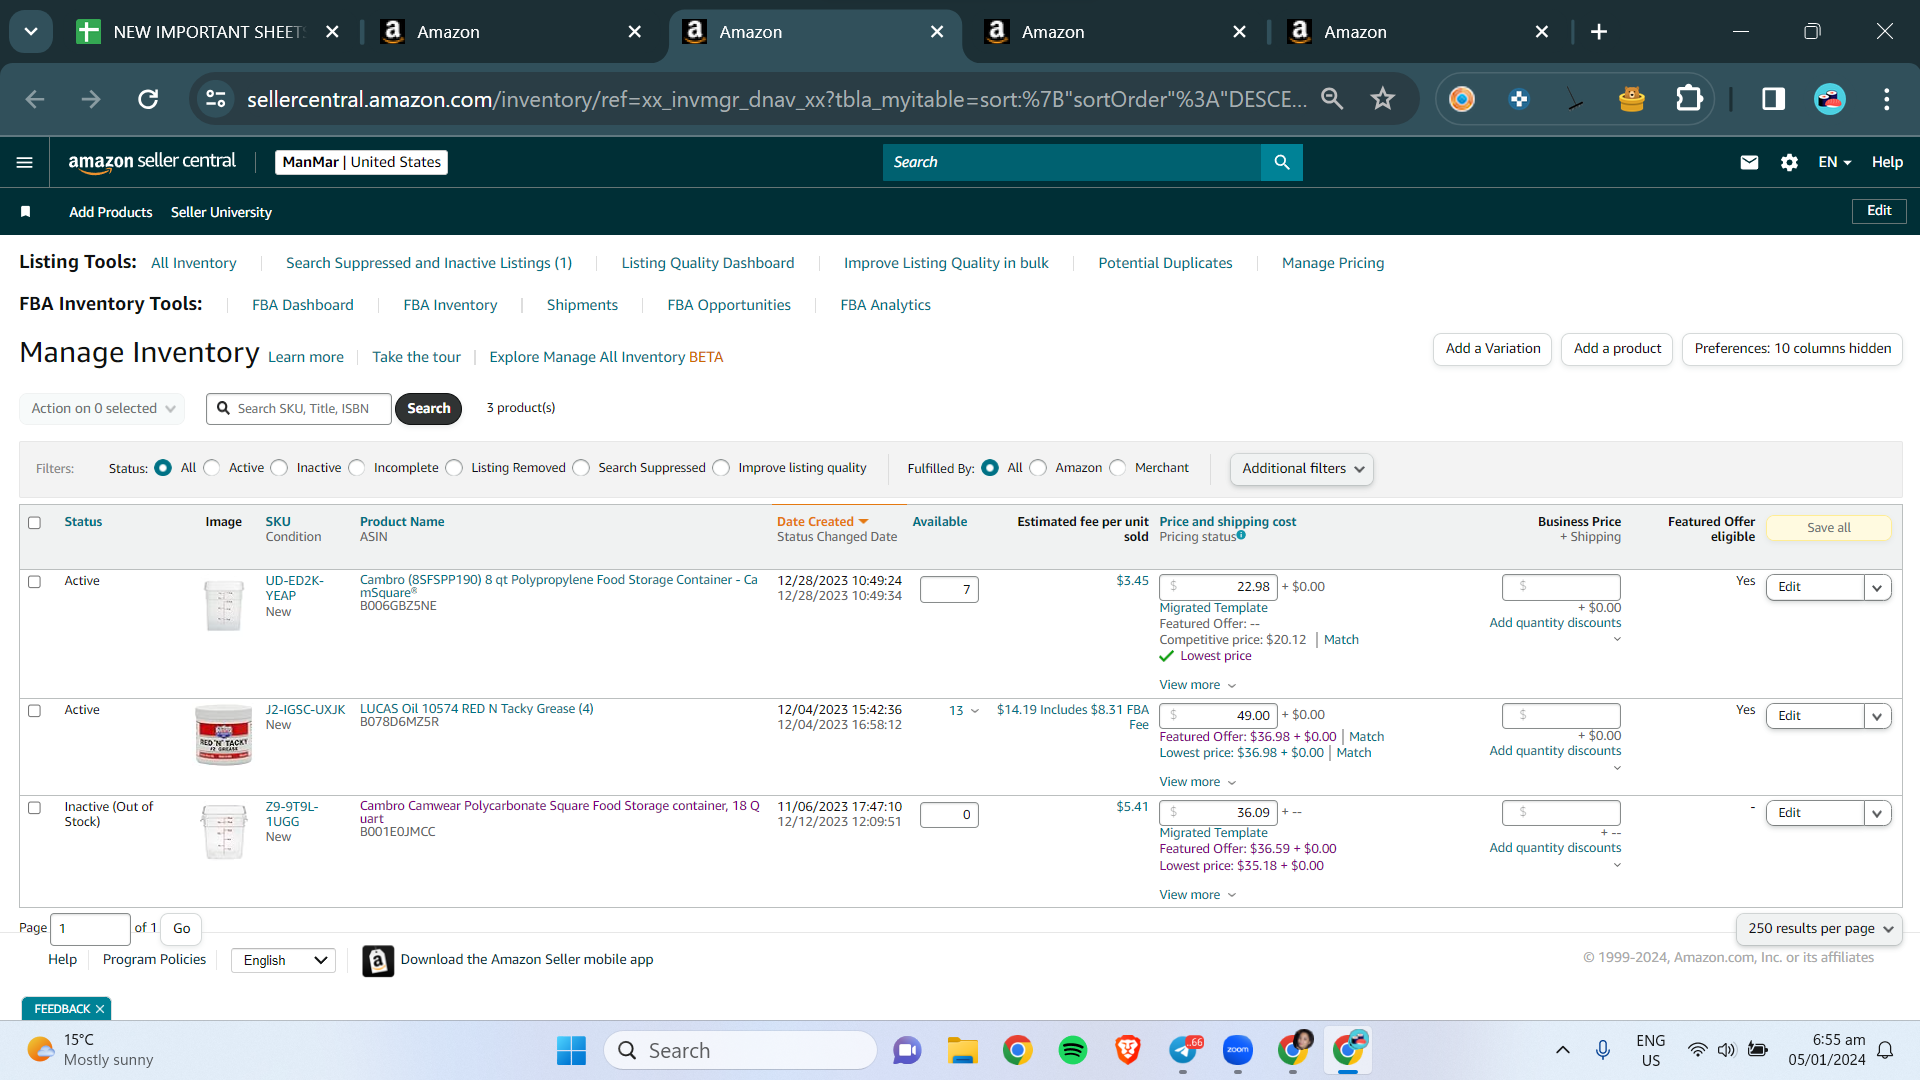The image size is (1920, 1080).
Task: Open File Explorer from the taskbar
Action: [x=962, y=1050]
